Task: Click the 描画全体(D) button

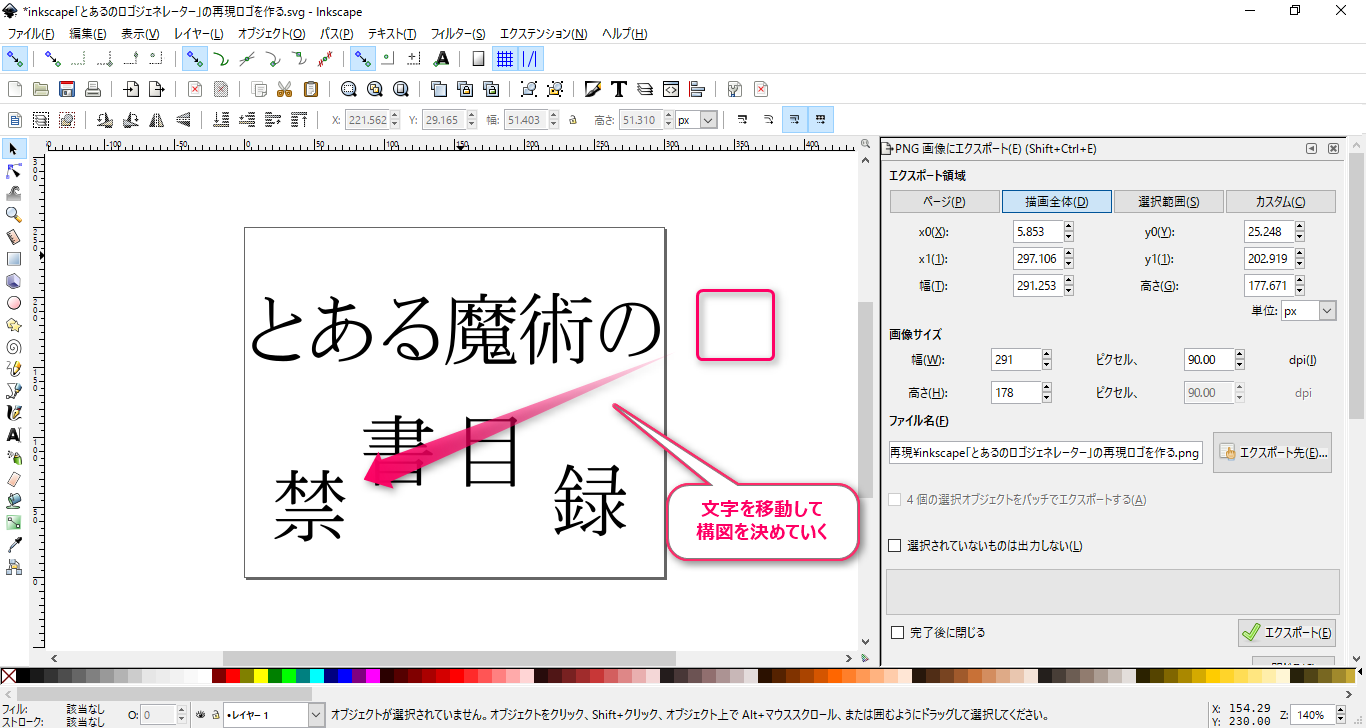Action: [x=1056, y=201]
